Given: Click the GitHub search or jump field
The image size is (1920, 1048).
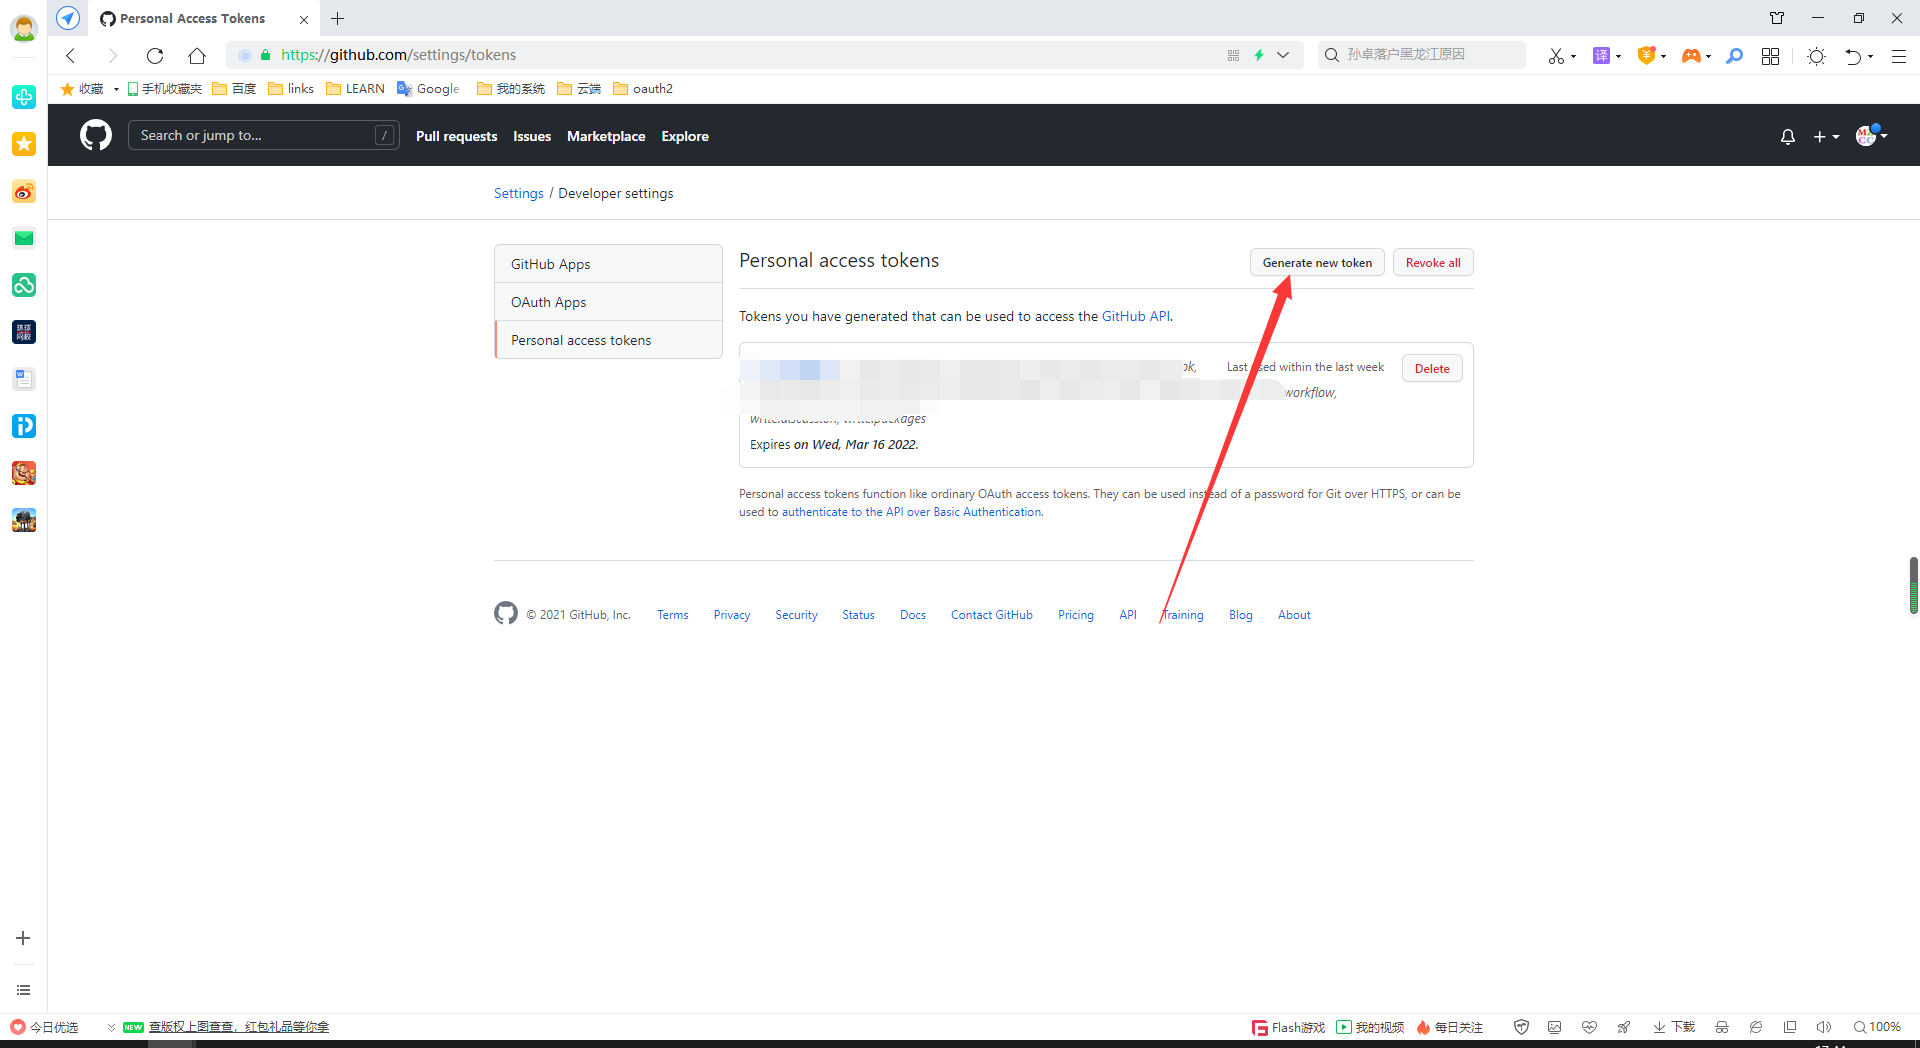Looking at the screenshot, I should pyautogui.click(x=263, y=135).
